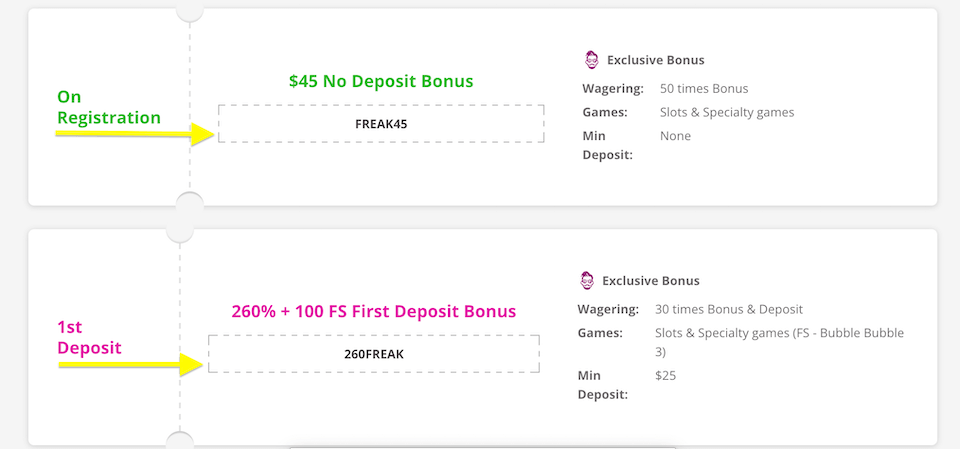Click the None minimum deposit value
The height and width of the screenshot is (449, 960).
675,136
